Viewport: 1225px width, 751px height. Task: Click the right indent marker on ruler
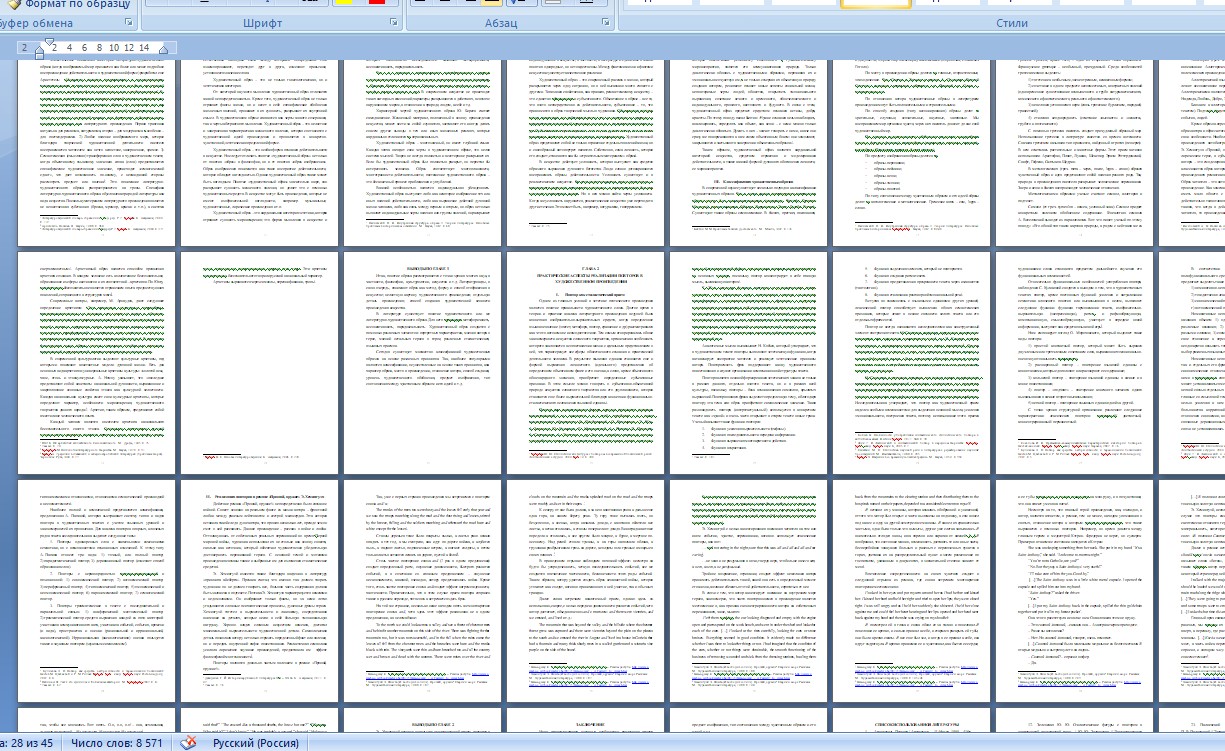tap(165, 50)
